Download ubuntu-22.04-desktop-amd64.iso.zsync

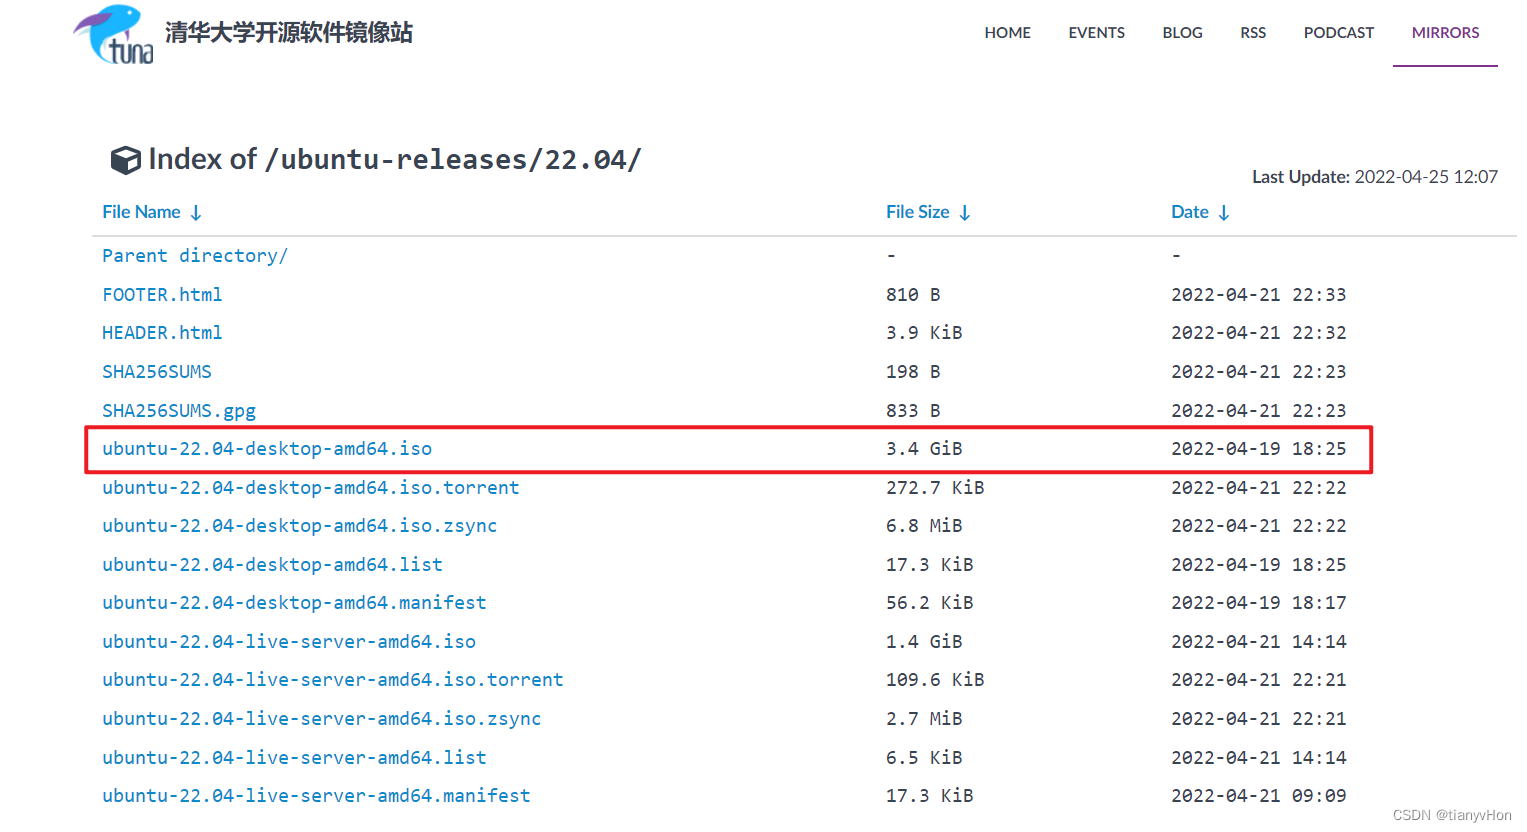click(x=300, y=526)
